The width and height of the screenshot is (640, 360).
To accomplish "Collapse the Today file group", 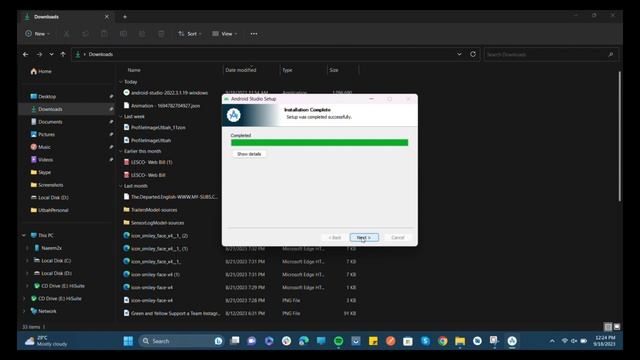I will 121,82.
